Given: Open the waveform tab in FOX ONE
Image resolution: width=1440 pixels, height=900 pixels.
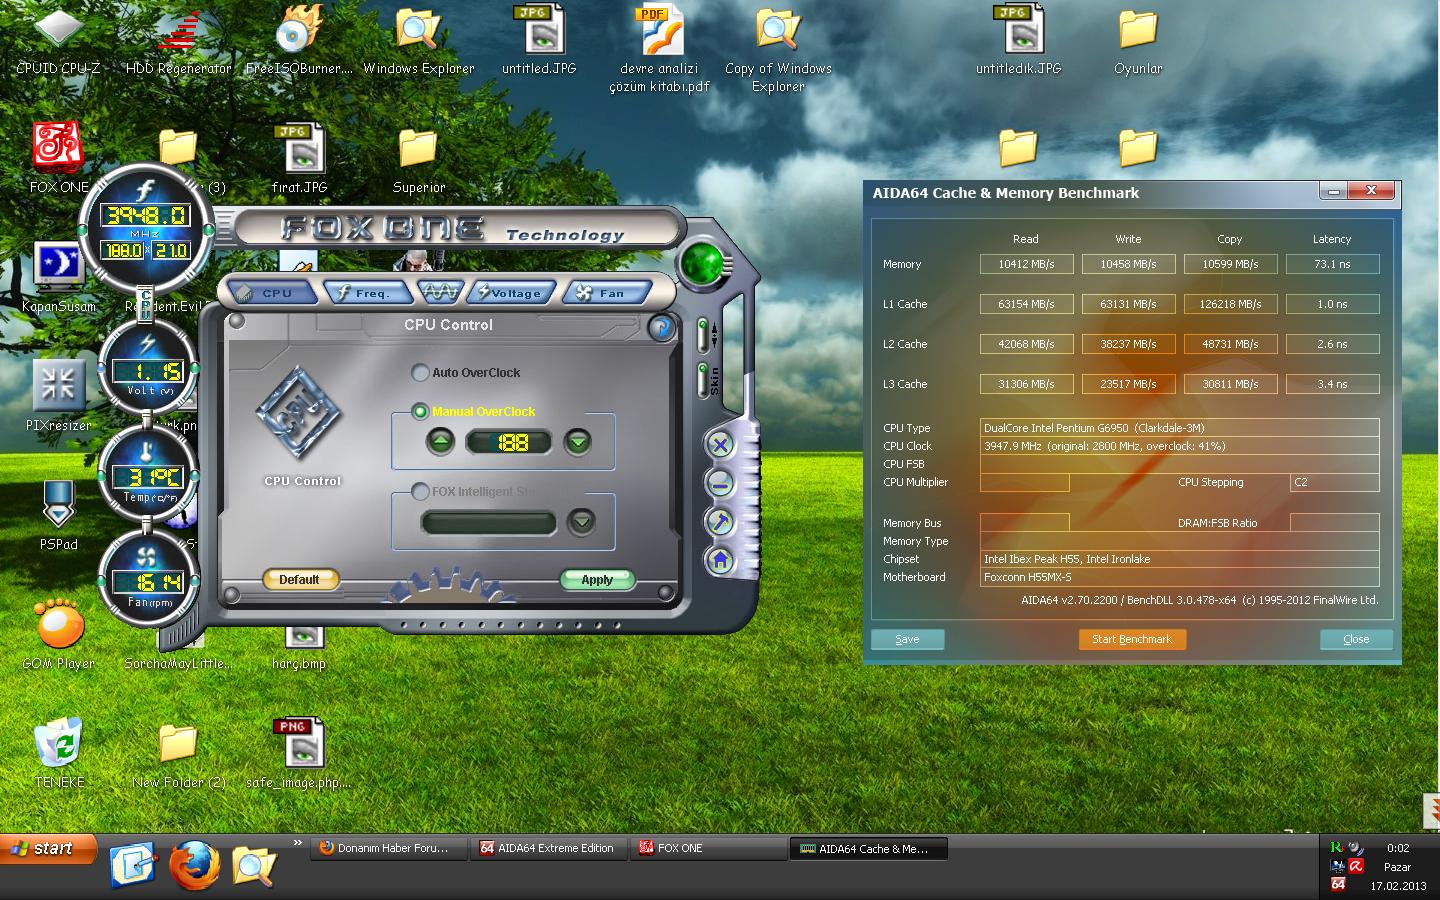Looking at the screenshot, I should point(440,292).
